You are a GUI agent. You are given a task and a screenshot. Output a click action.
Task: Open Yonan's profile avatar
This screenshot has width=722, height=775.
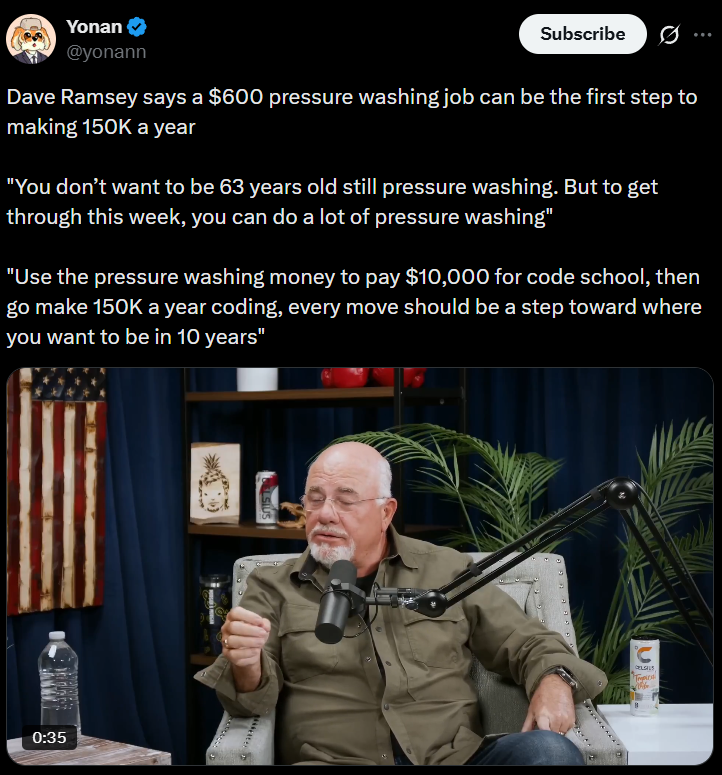pos(31,39)
